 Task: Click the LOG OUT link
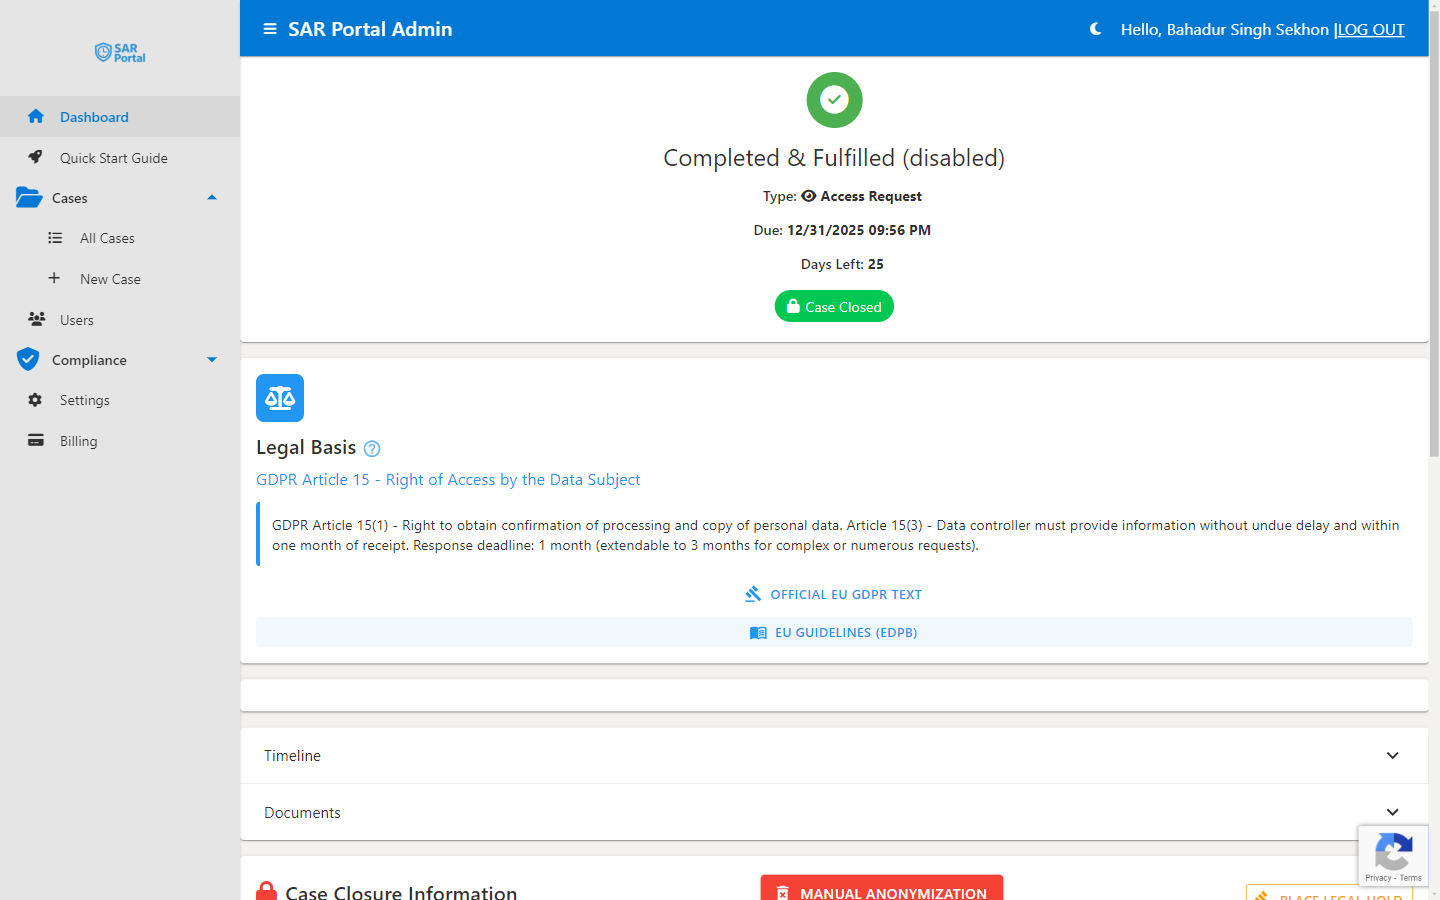click(x=1371, y=29)
